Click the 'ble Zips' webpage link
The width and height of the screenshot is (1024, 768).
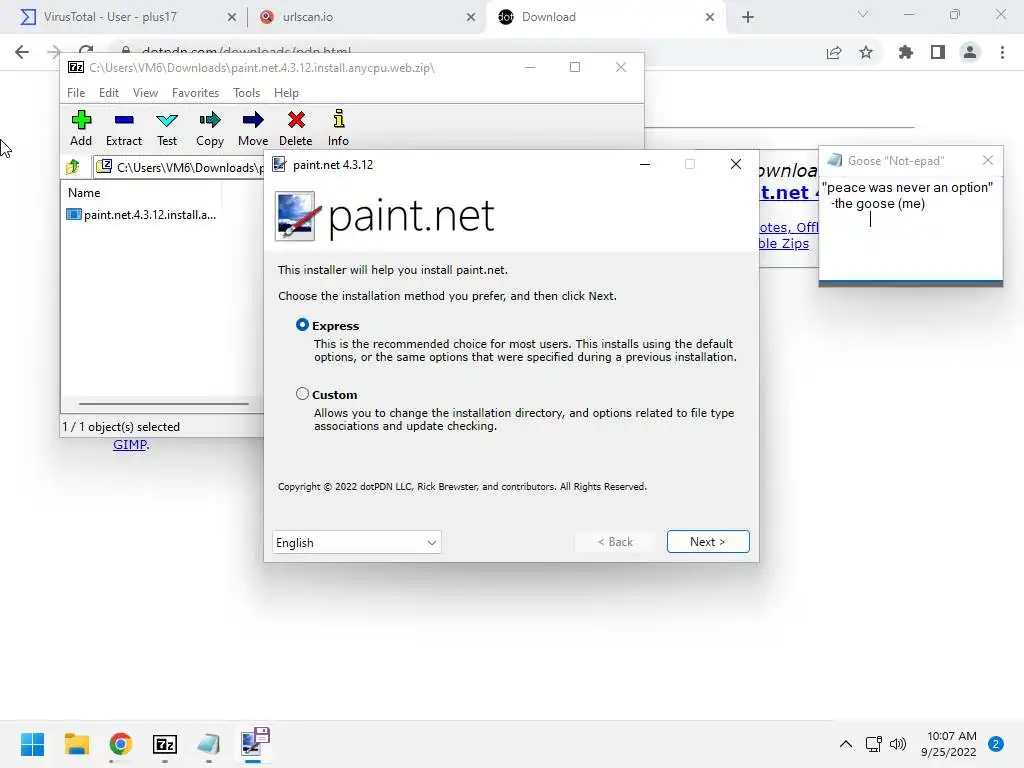(784, 244)
